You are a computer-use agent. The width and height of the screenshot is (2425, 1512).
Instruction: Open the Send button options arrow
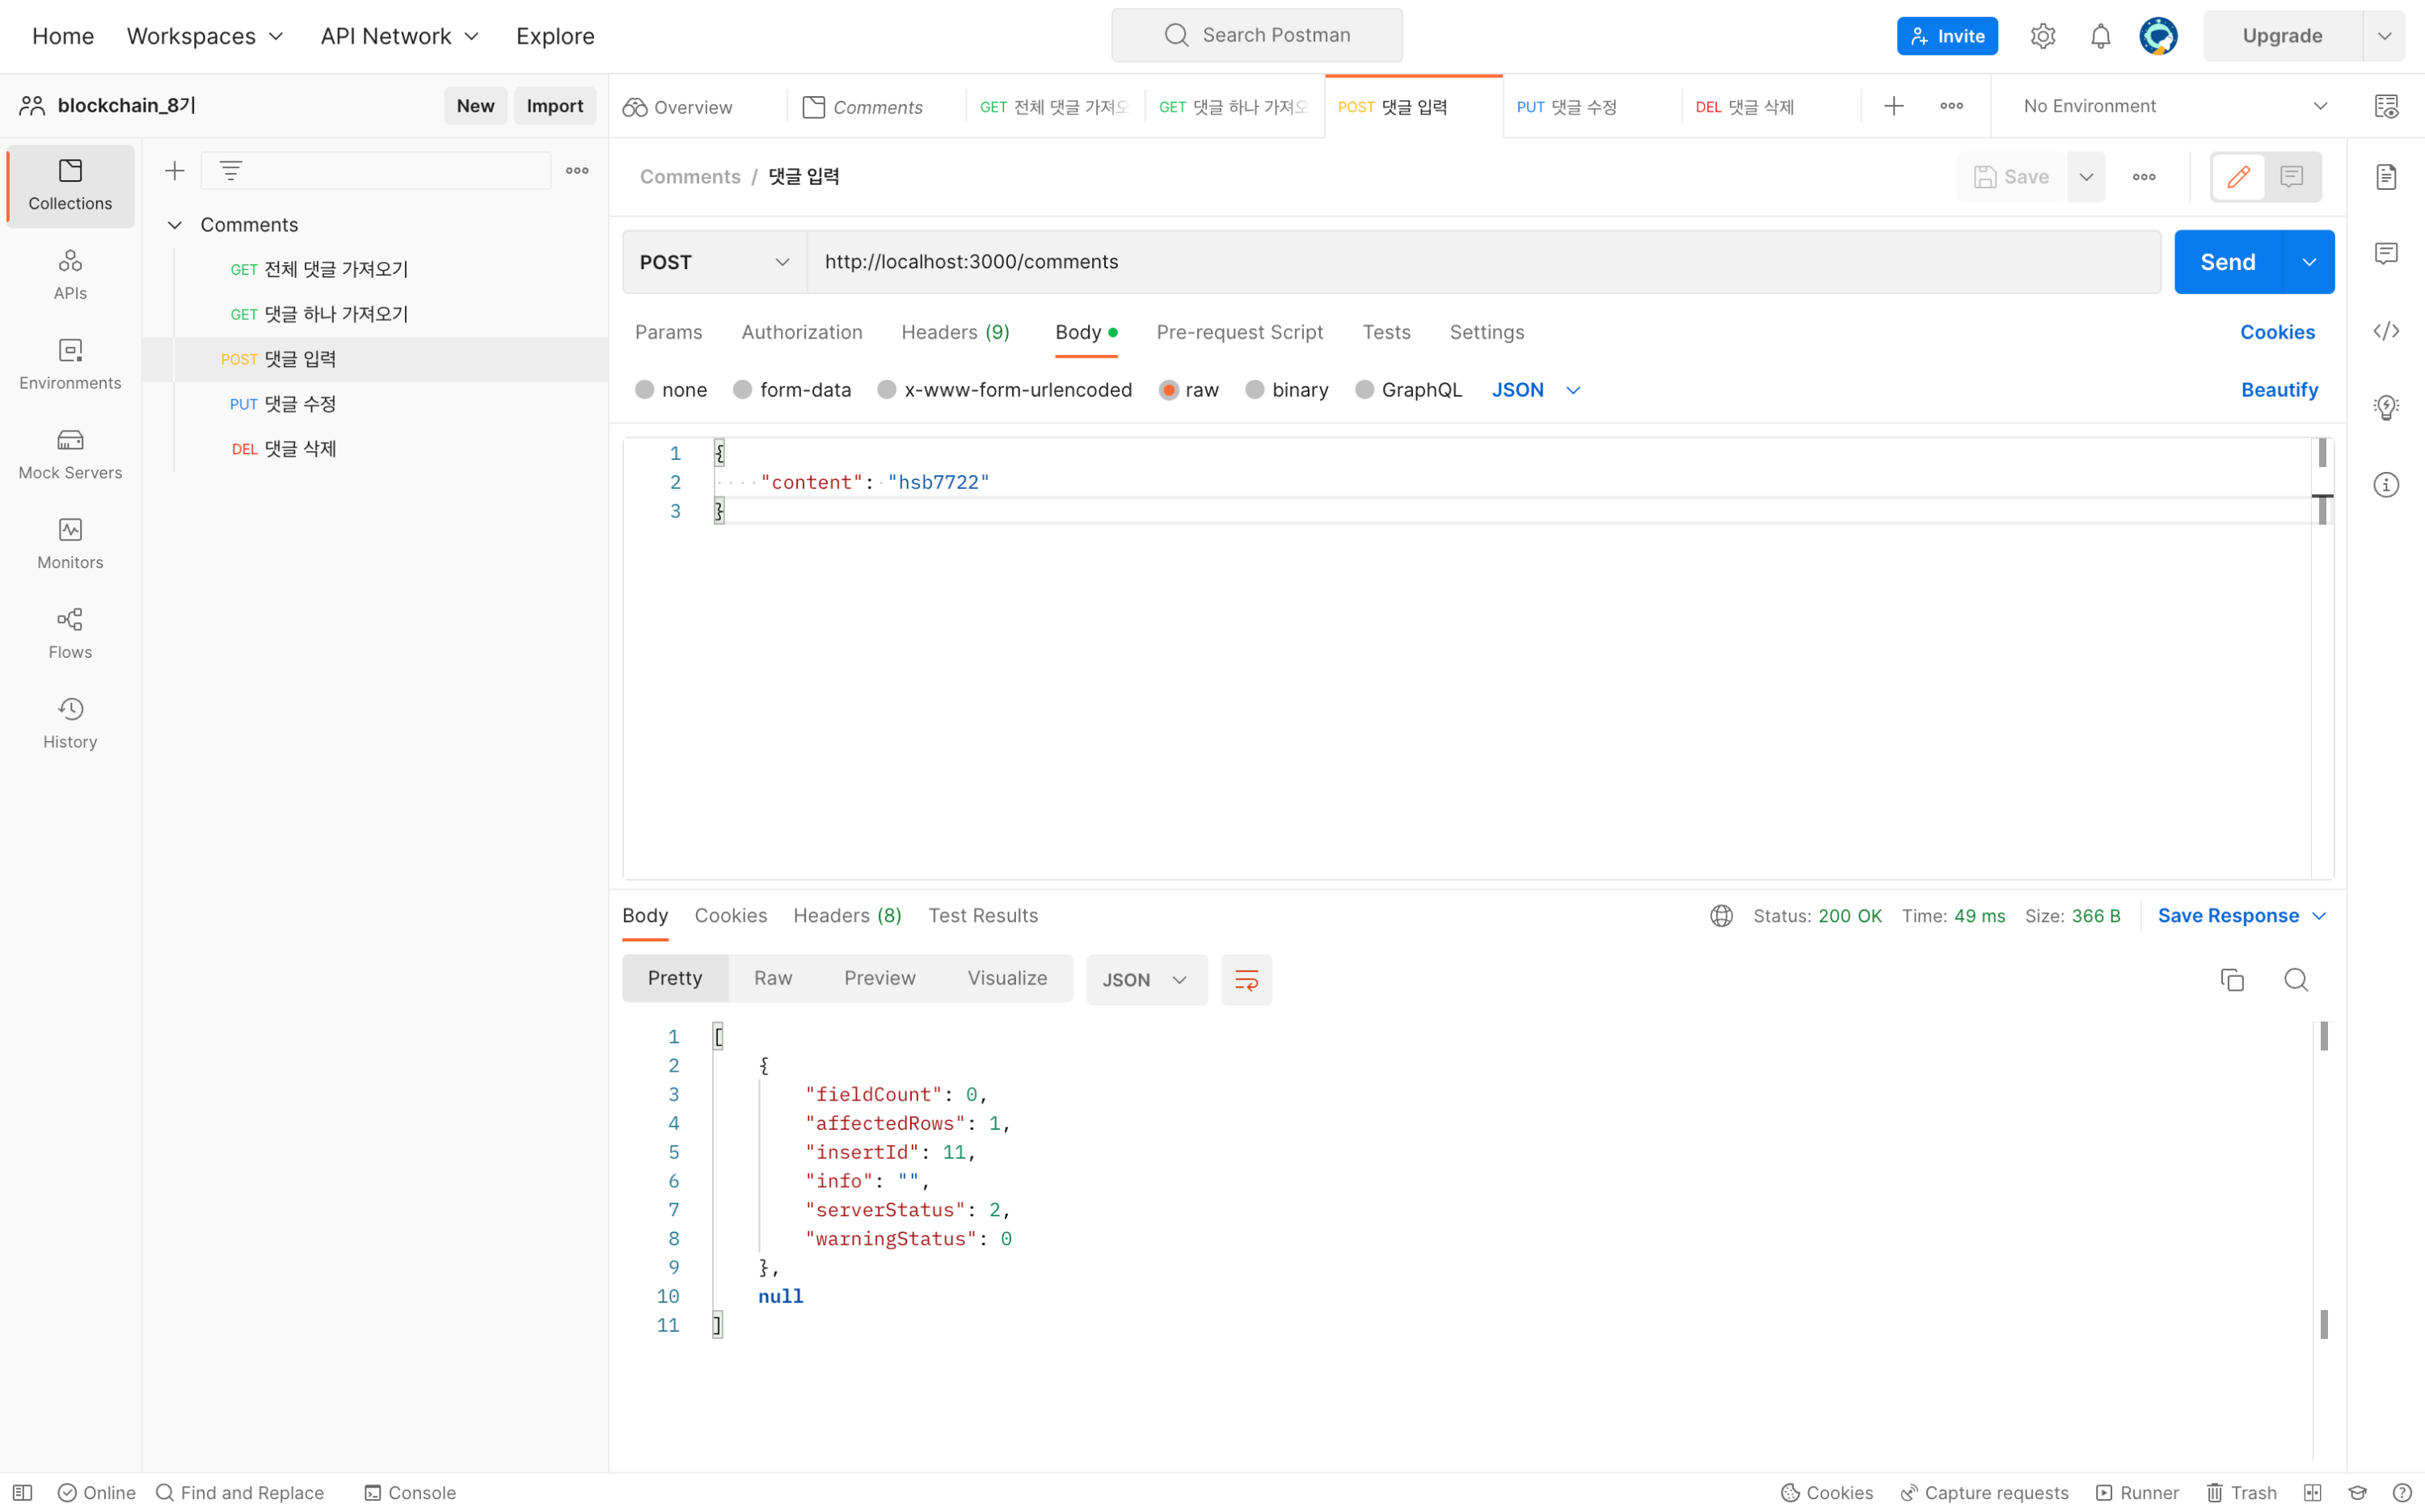tap(2309, 262)
